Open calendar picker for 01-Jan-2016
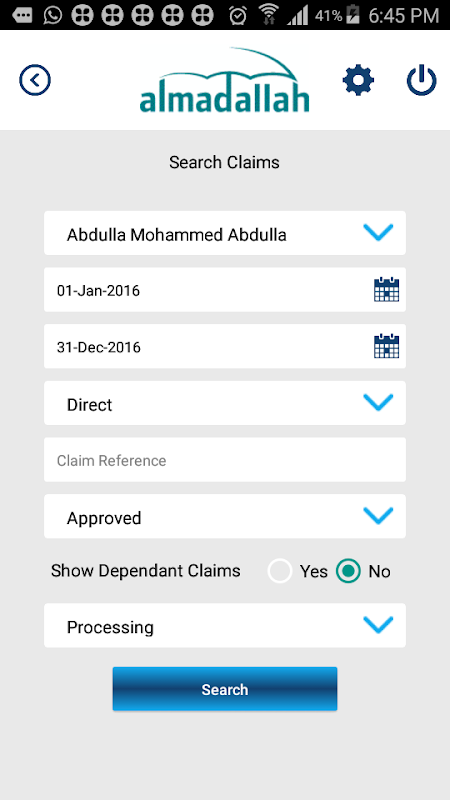Viewport: 450px width, 800px height. click(386, 290)
